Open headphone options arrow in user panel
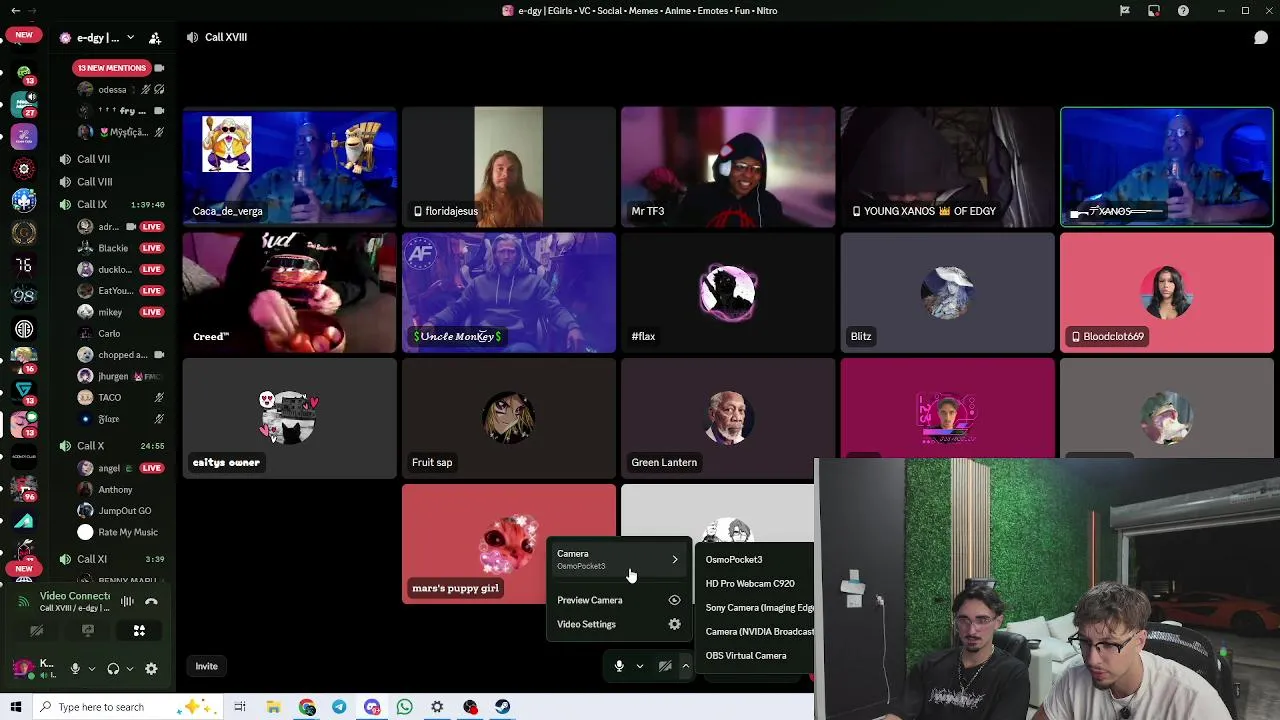Viewport: 1280px width, 720px height. 129,668
